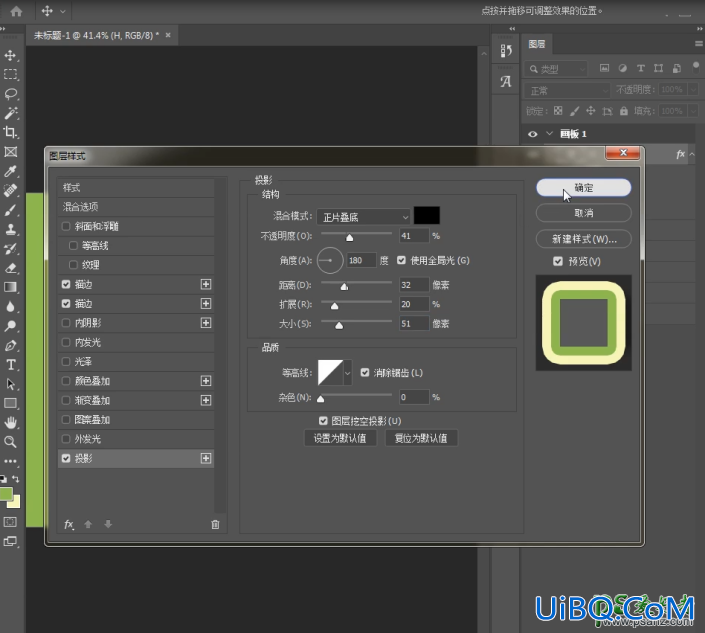Open the layer blend mode 正常 dropdown
The width and height of the screenshot is (705, 633).
567,90
